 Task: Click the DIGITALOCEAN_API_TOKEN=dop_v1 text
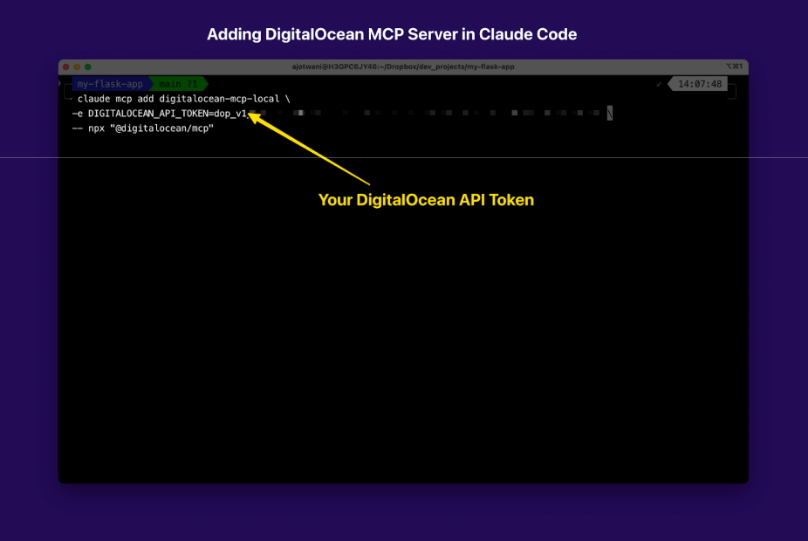point(167,113)
